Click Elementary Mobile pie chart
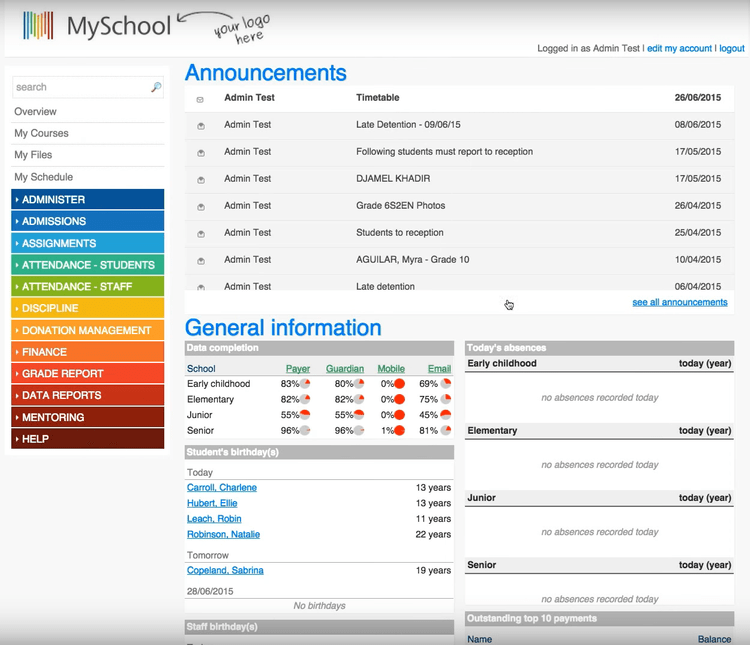 click(399, 399)
